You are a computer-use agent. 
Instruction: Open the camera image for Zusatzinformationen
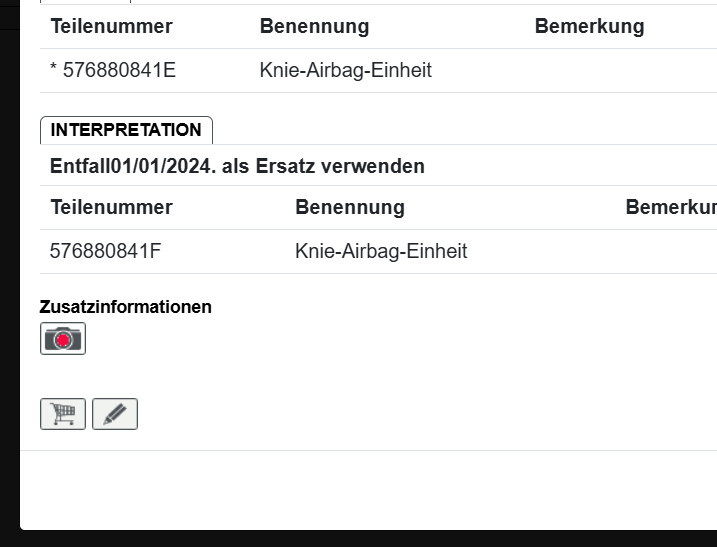(63, 339)
